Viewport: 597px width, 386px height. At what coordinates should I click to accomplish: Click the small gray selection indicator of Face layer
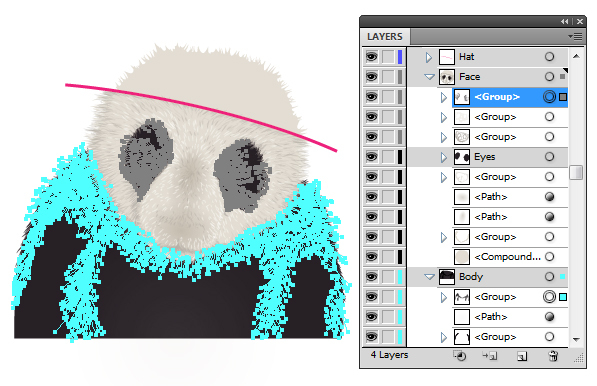pyautogui.click(x=562, y=77)
